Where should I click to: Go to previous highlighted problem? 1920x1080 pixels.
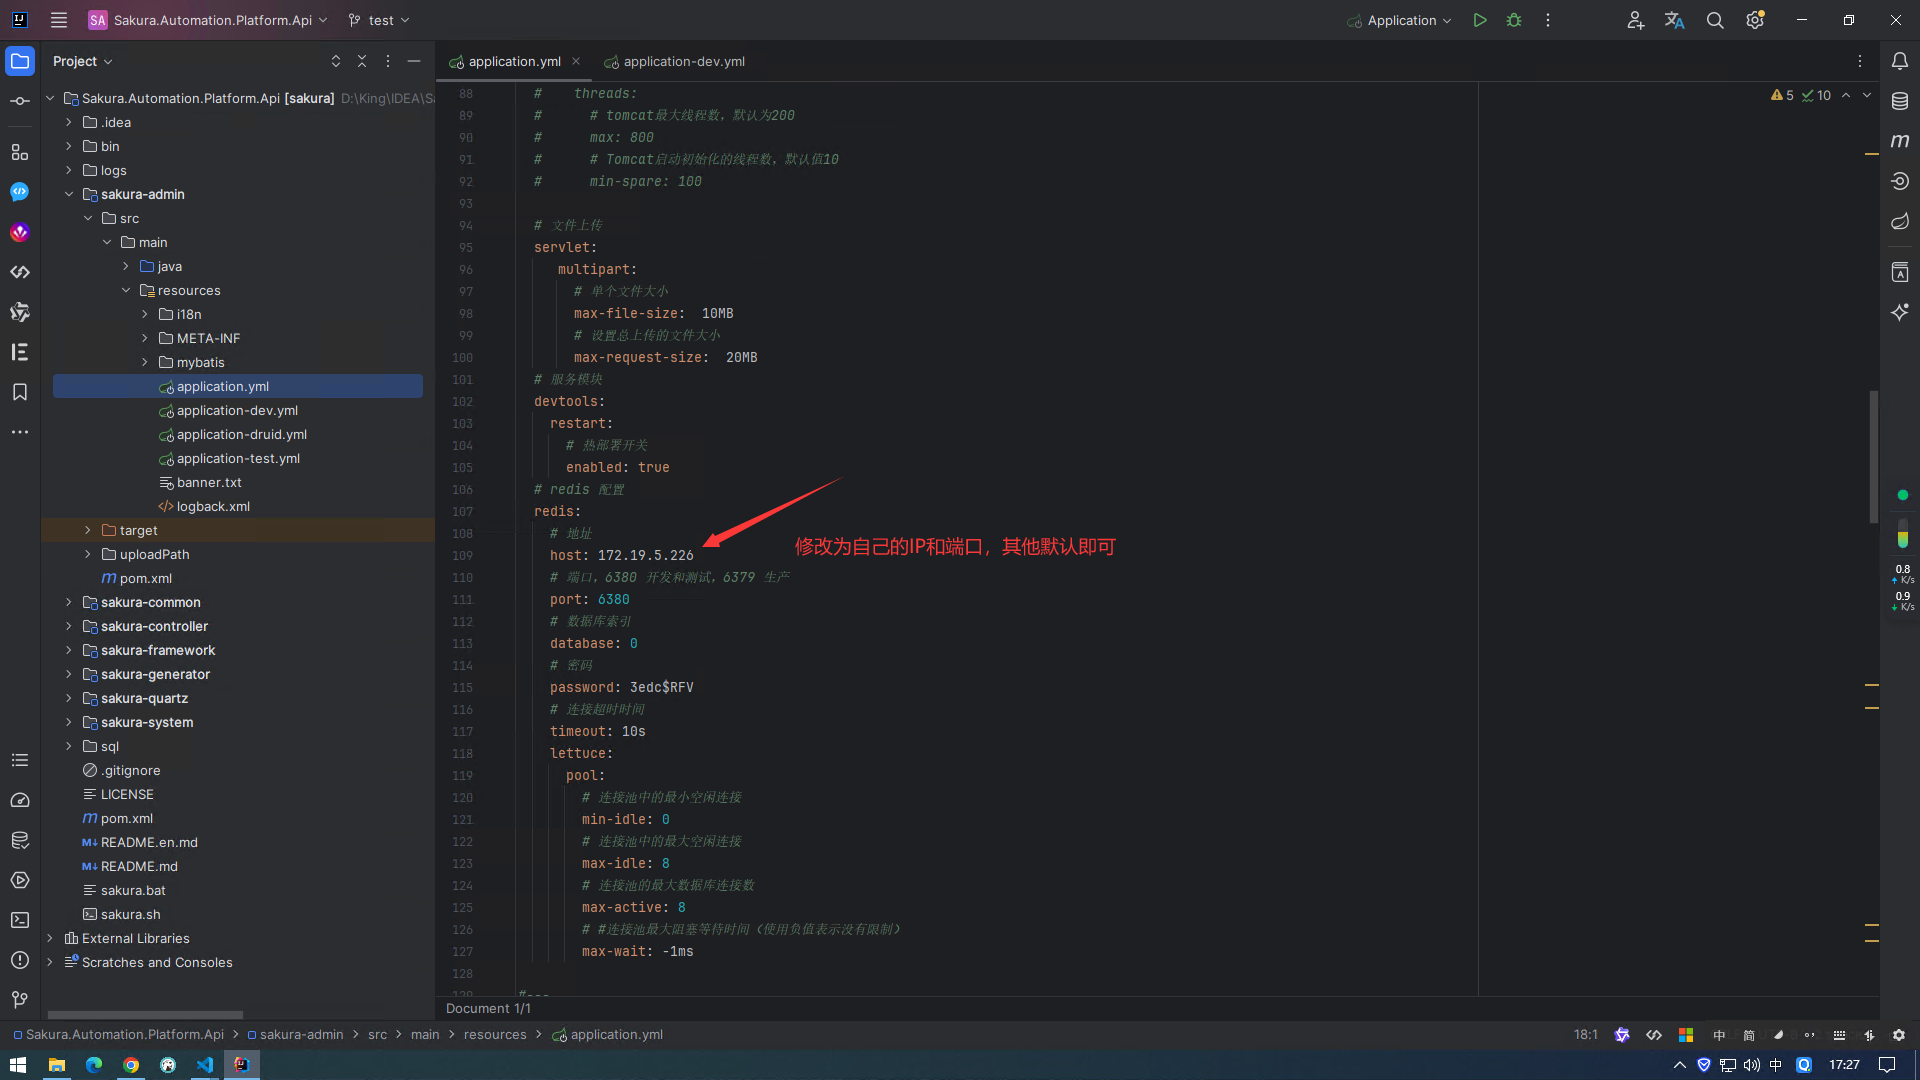[1846, 95]
